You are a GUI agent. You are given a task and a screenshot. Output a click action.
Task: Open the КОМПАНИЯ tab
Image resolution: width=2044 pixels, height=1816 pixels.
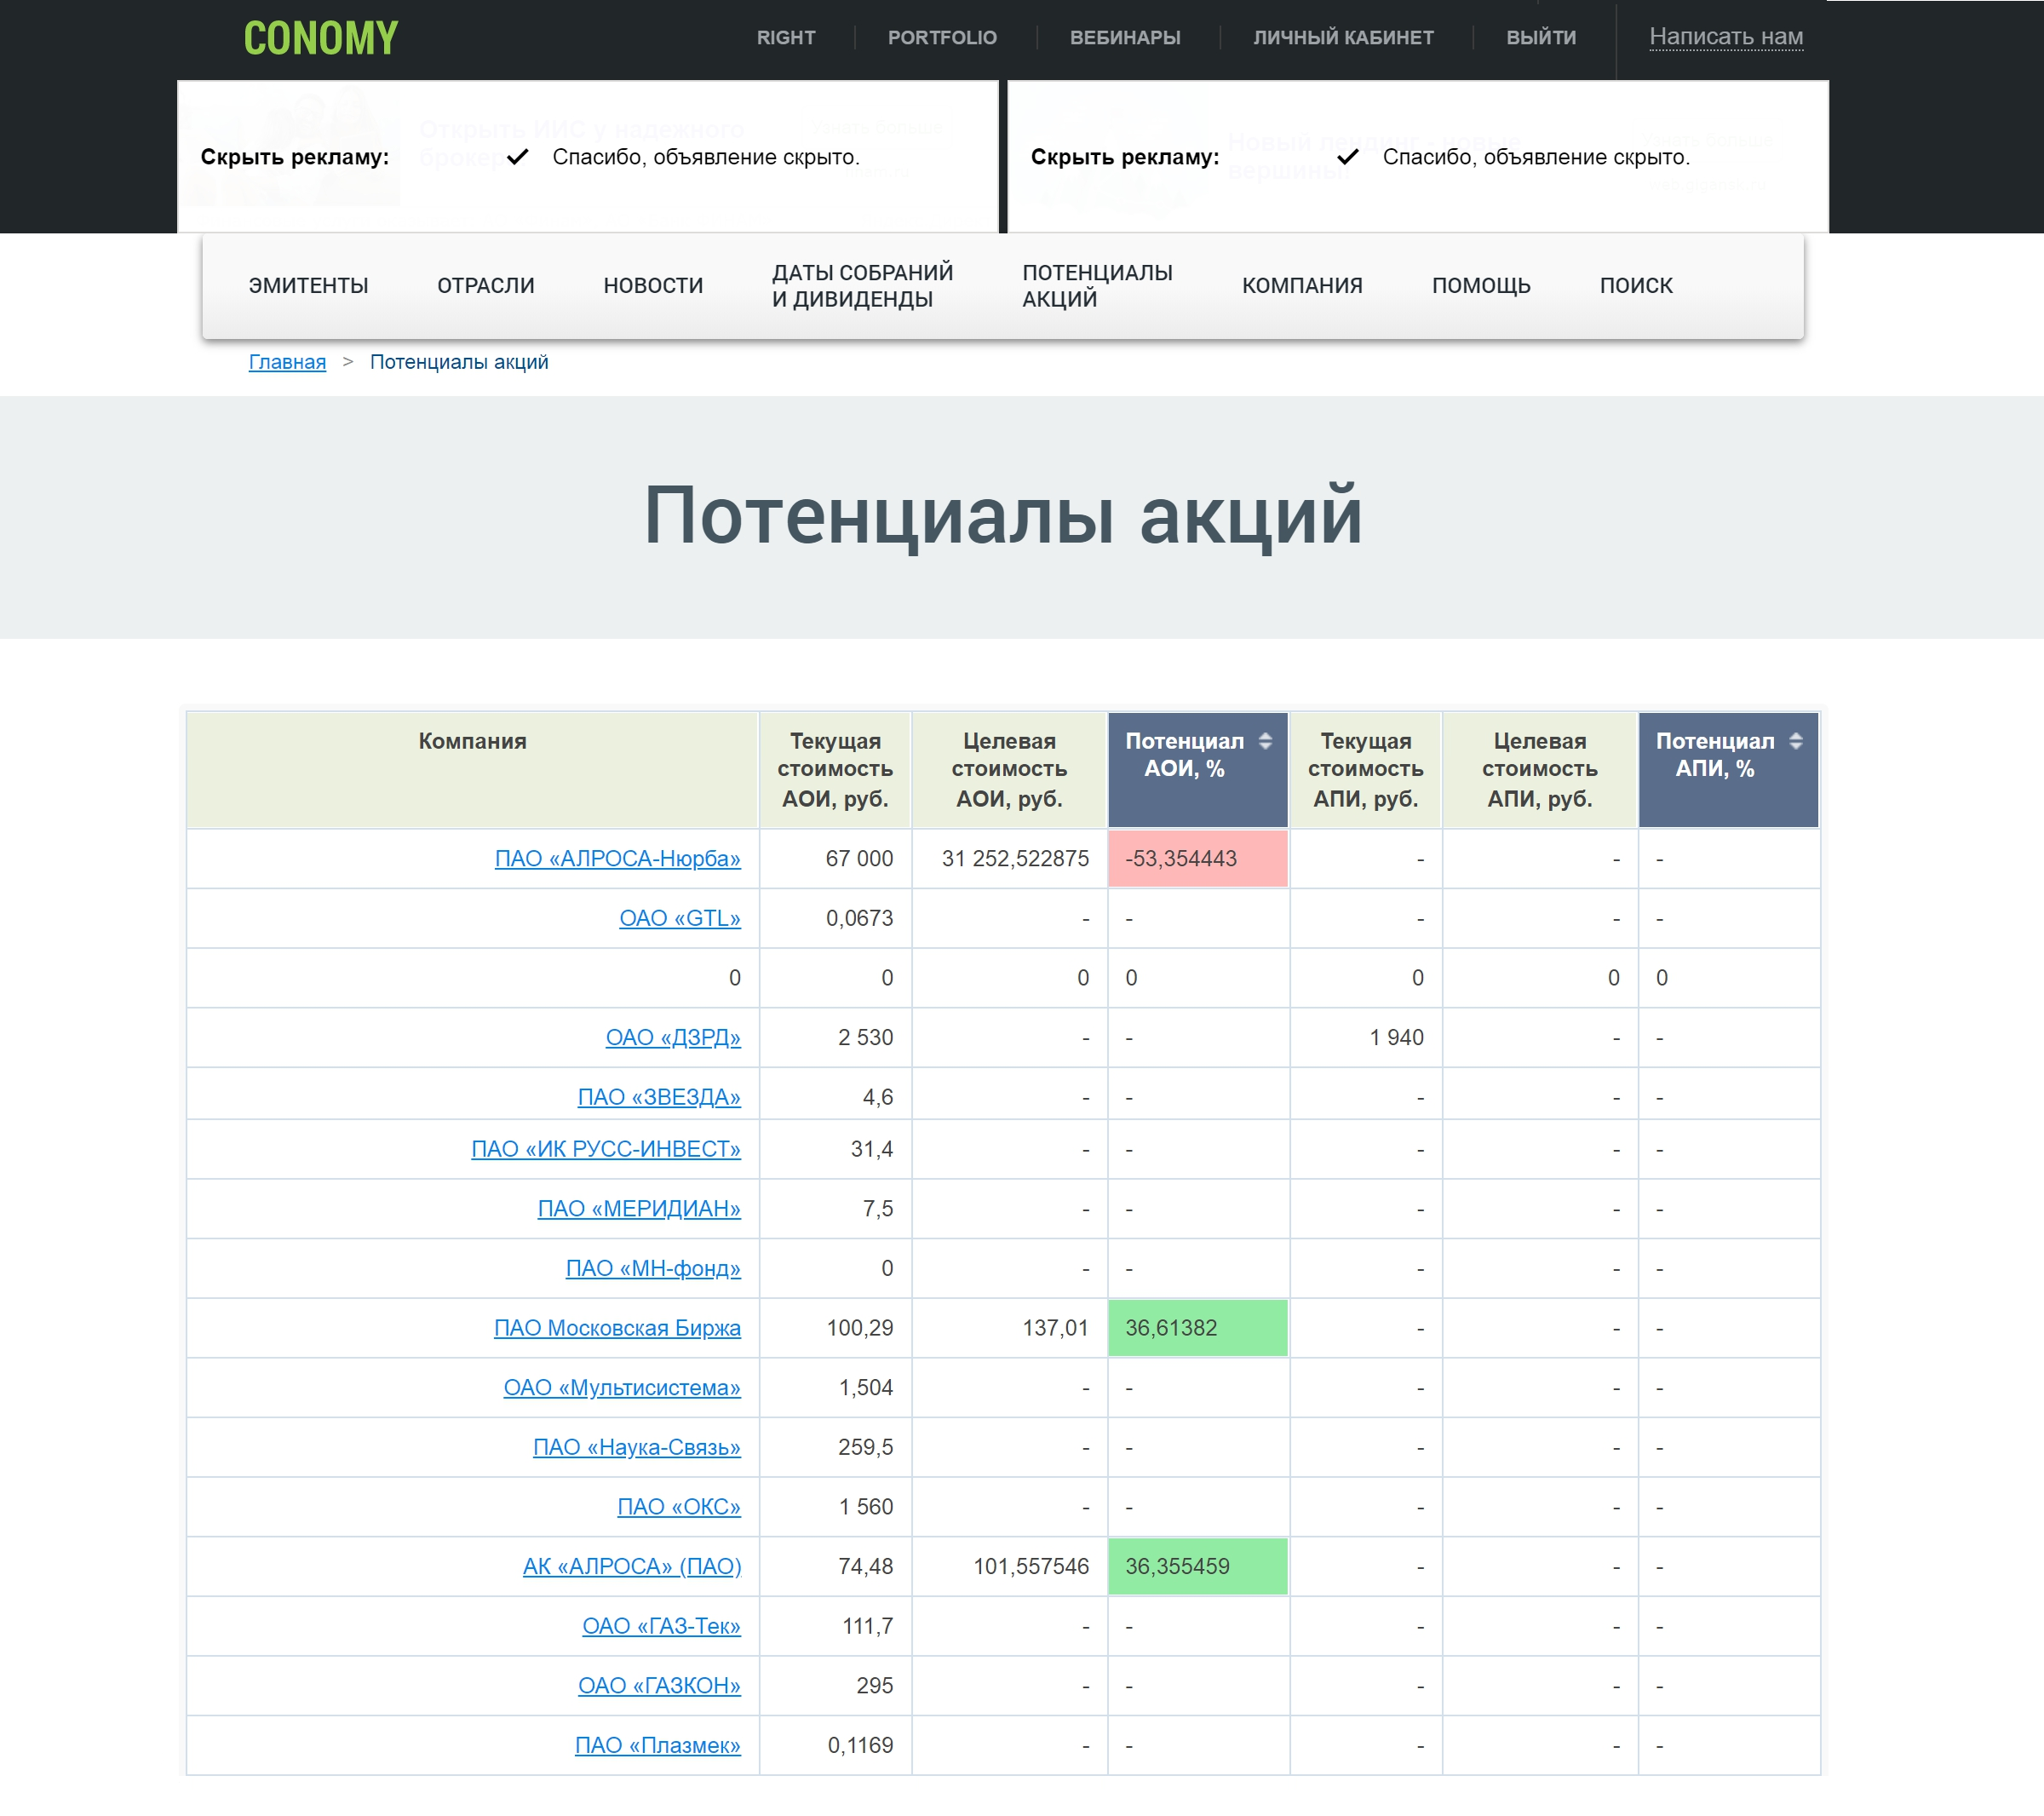point(1302,286)
